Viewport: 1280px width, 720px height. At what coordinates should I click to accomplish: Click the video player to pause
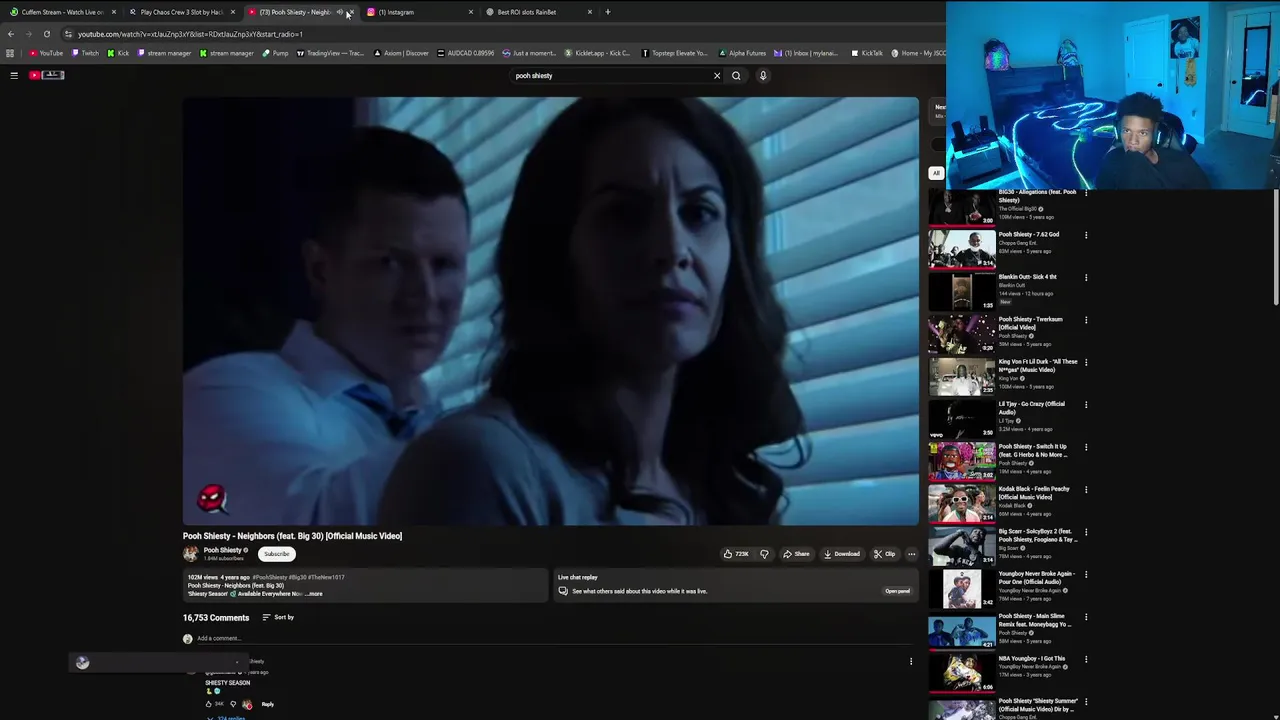click(x=550, y=310)
